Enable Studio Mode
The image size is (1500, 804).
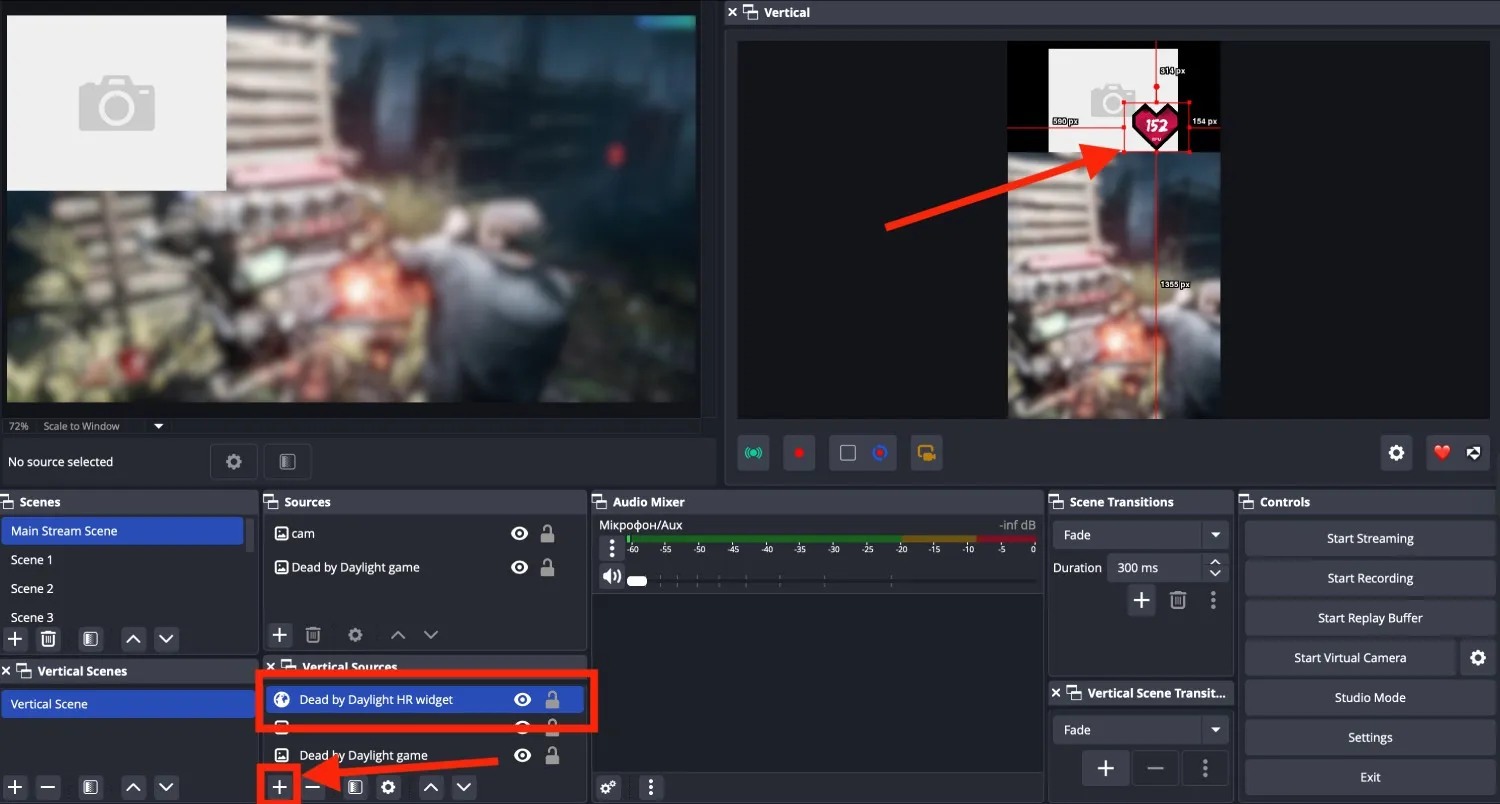click(1369, 698)
